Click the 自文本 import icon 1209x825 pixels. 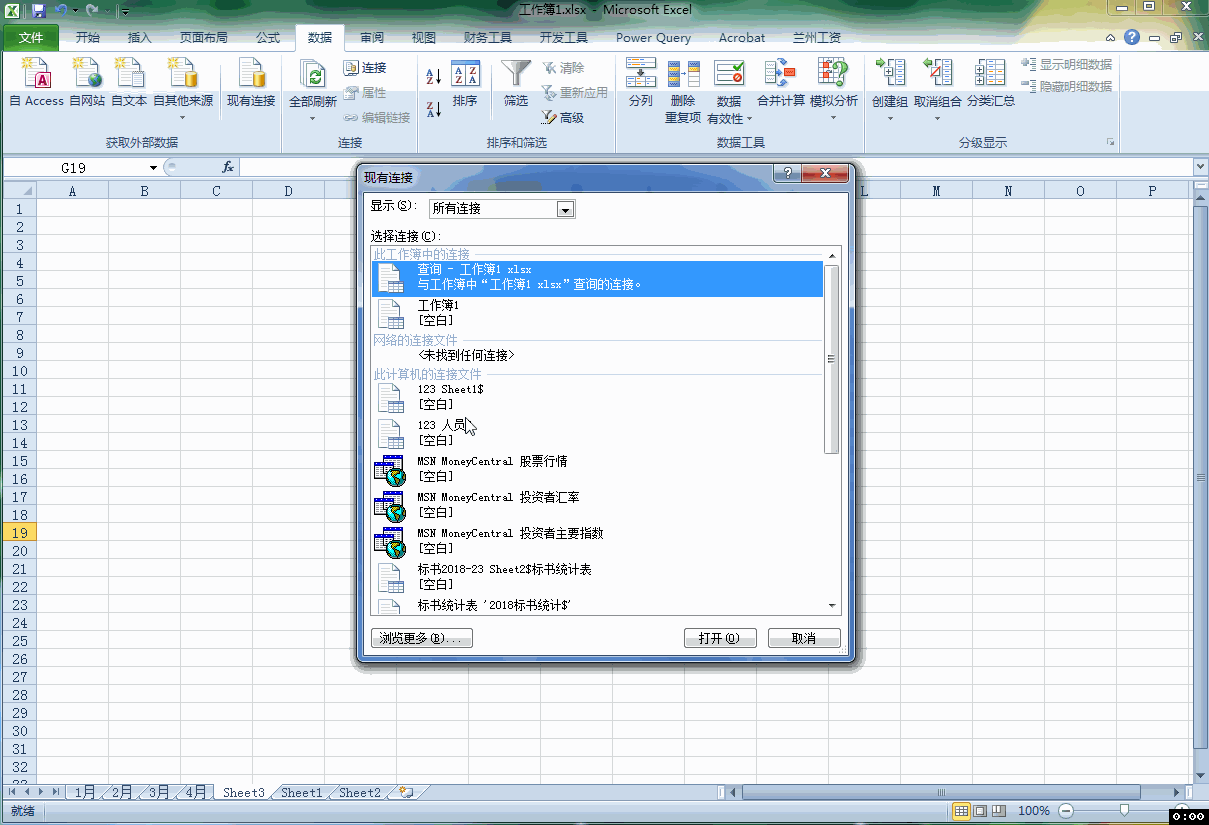129,82
